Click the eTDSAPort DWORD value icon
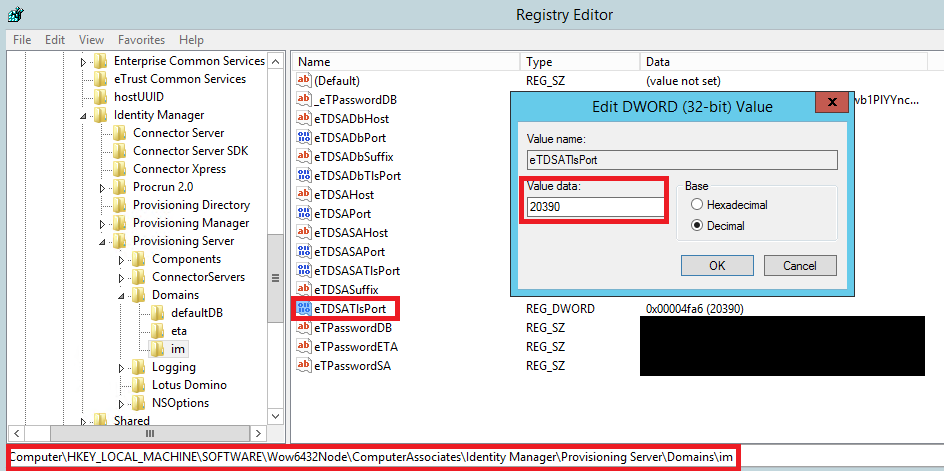The image size is (944, 471). pos(304,213)
